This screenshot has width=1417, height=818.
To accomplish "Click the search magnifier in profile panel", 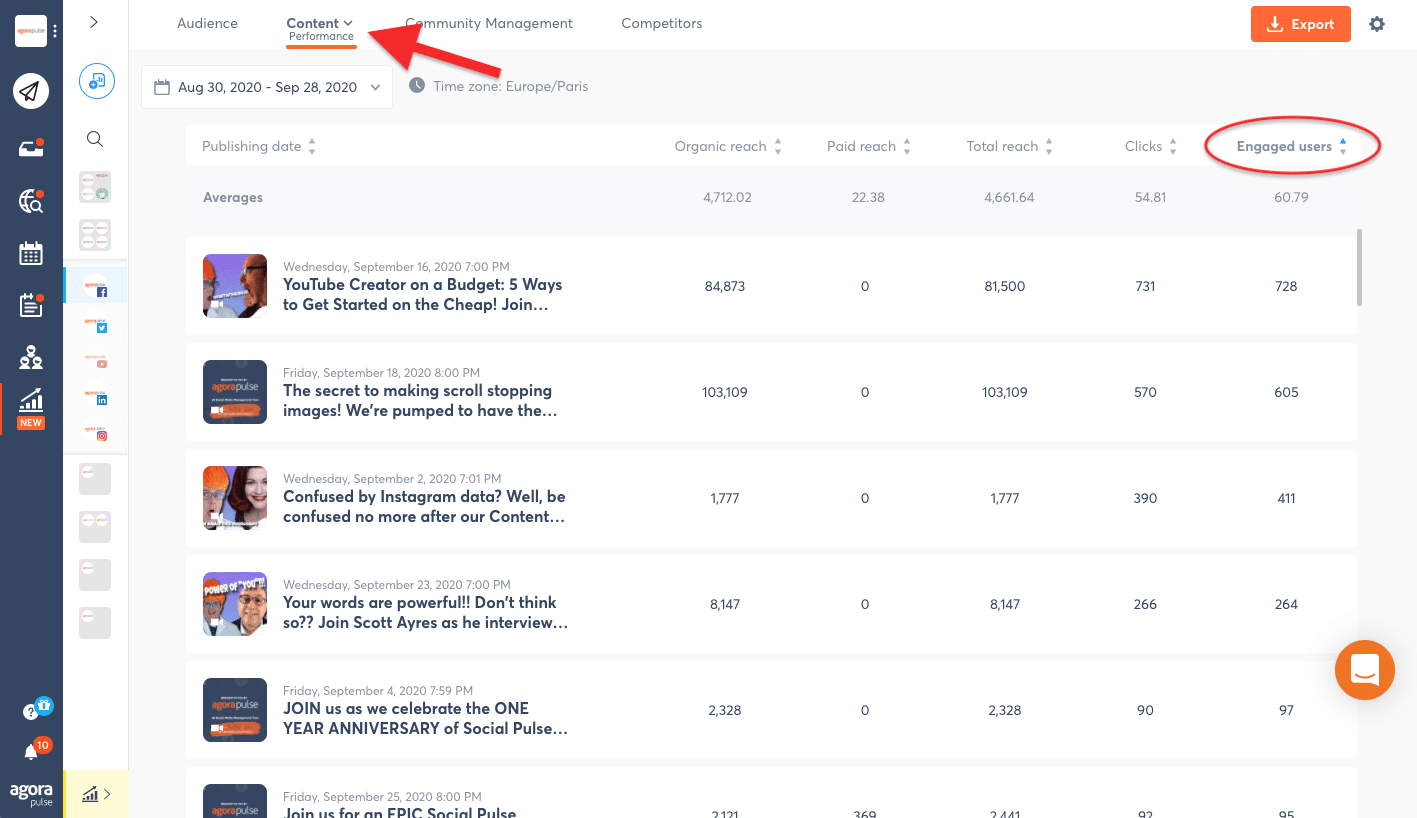I will point(95,139).
